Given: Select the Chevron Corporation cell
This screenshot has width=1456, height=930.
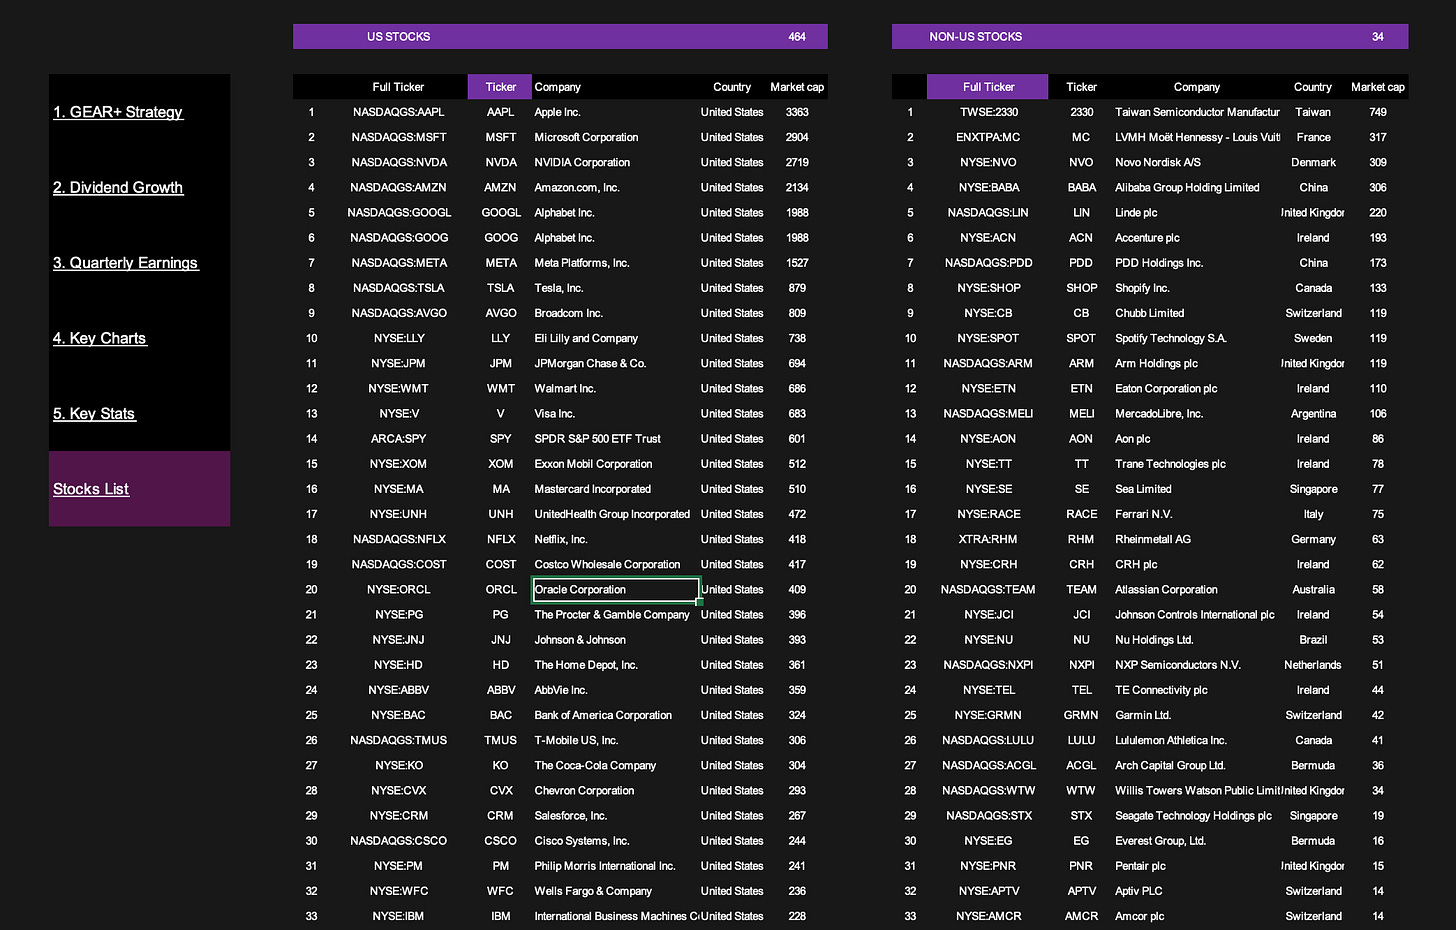Looking at the screenshot, I should tap(584, 790).
